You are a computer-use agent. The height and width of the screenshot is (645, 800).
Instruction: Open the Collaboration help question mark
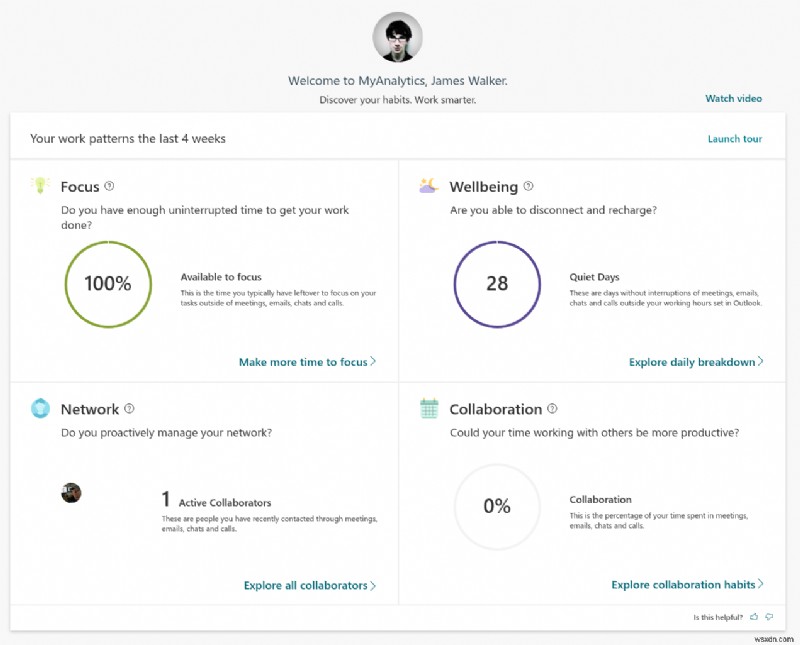click(x=553, y=409)
